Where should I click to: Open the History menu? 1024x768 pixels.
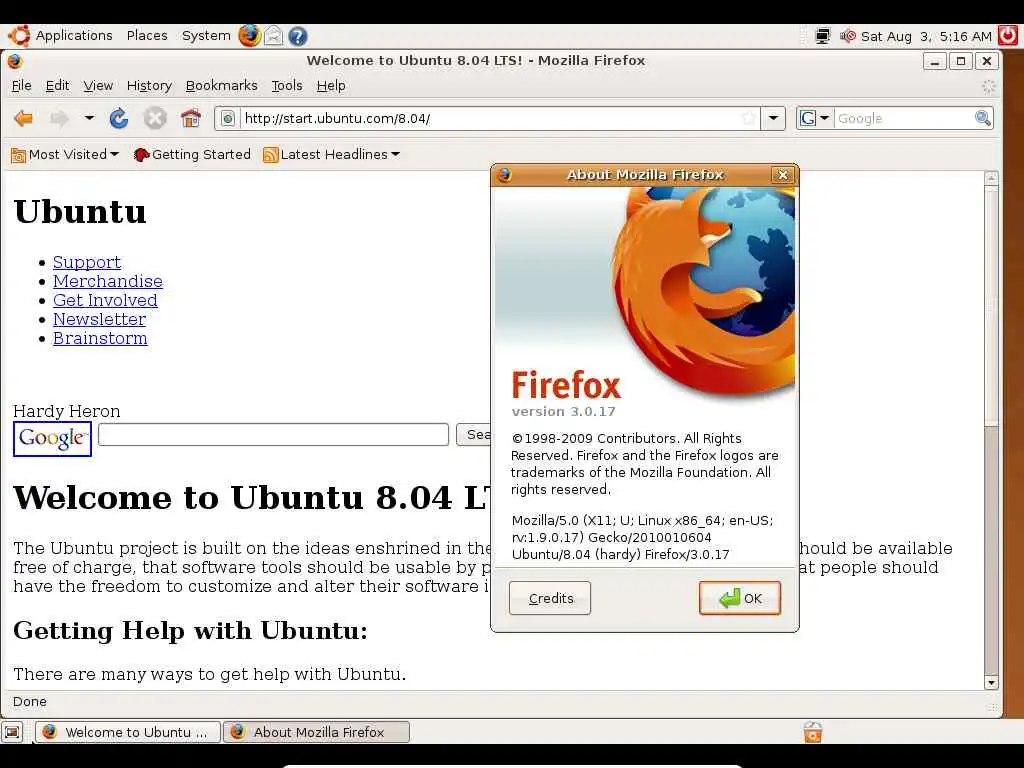tap(149, 86)
